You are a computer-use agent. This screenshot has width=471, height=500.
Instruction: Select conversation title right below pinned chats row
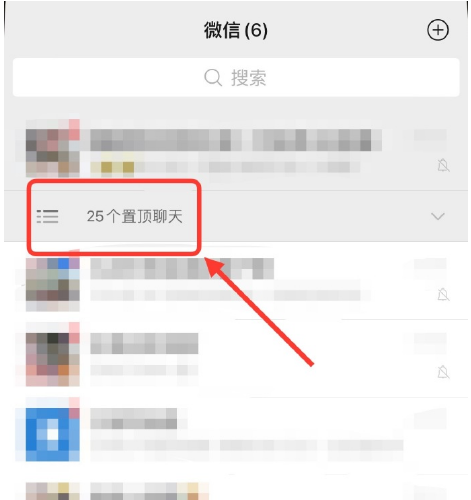tap(182, 268)
